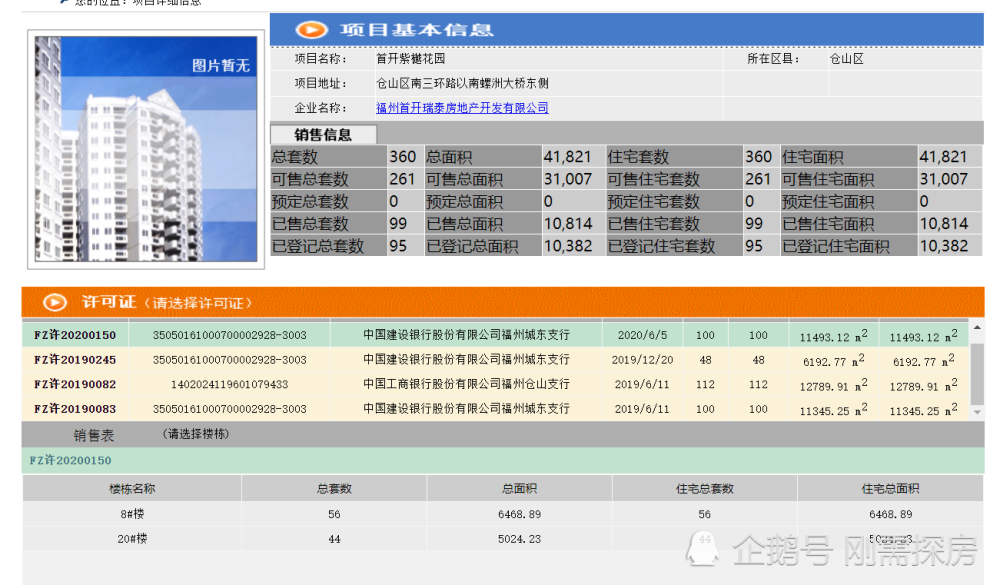Click 总套数 56 for 8#楼
Screen dimensions: 1000x585
[334, 514]
